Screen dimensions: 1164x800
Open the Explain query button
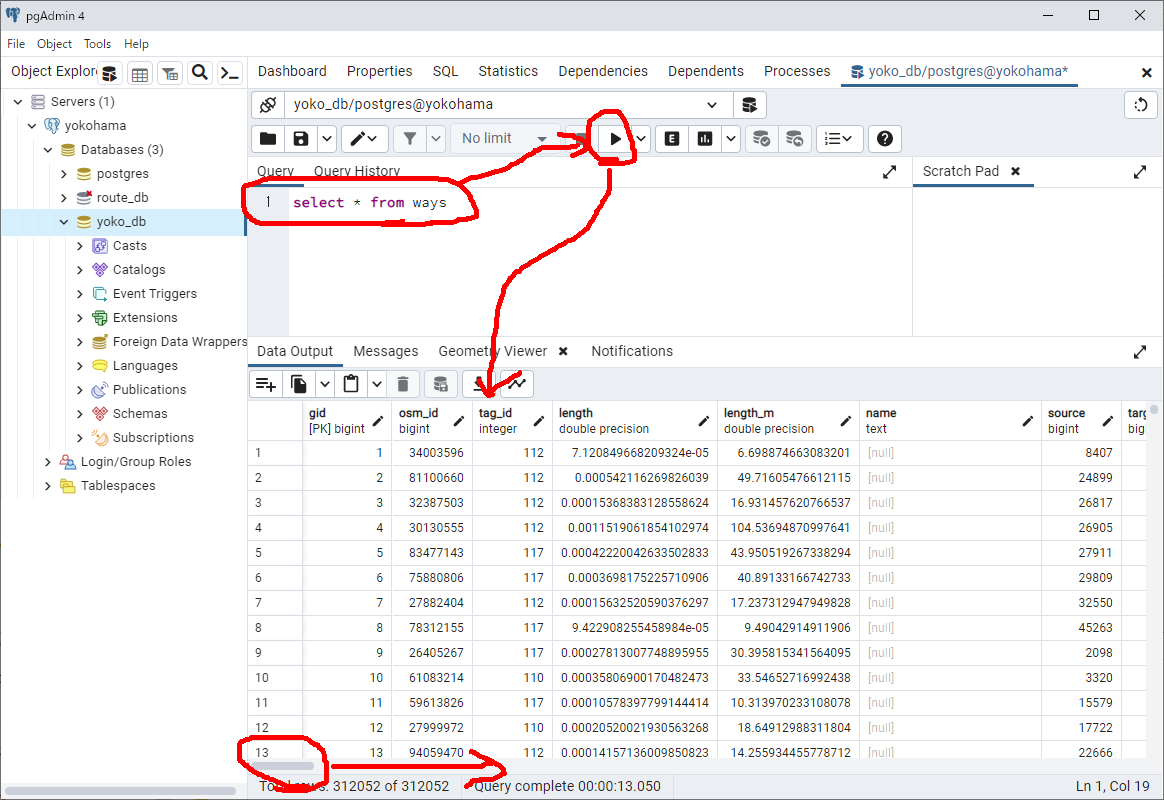tap(672, 139)
